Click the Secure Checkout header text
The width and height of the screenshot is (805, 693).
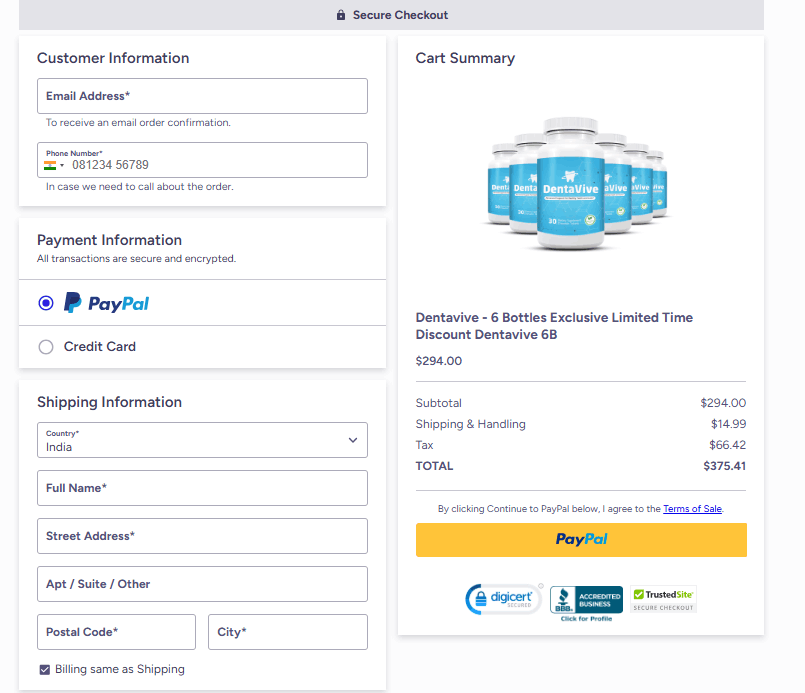pos(400,15)
